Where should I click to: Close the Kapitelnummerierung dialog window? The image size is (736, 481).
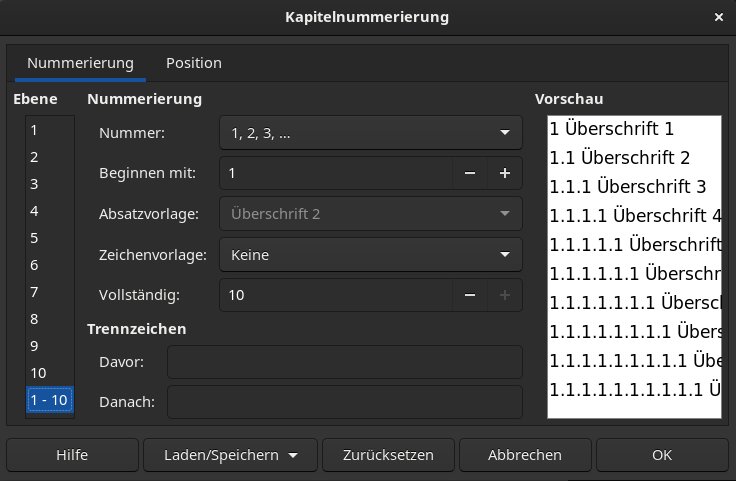(x=719, y=17)
